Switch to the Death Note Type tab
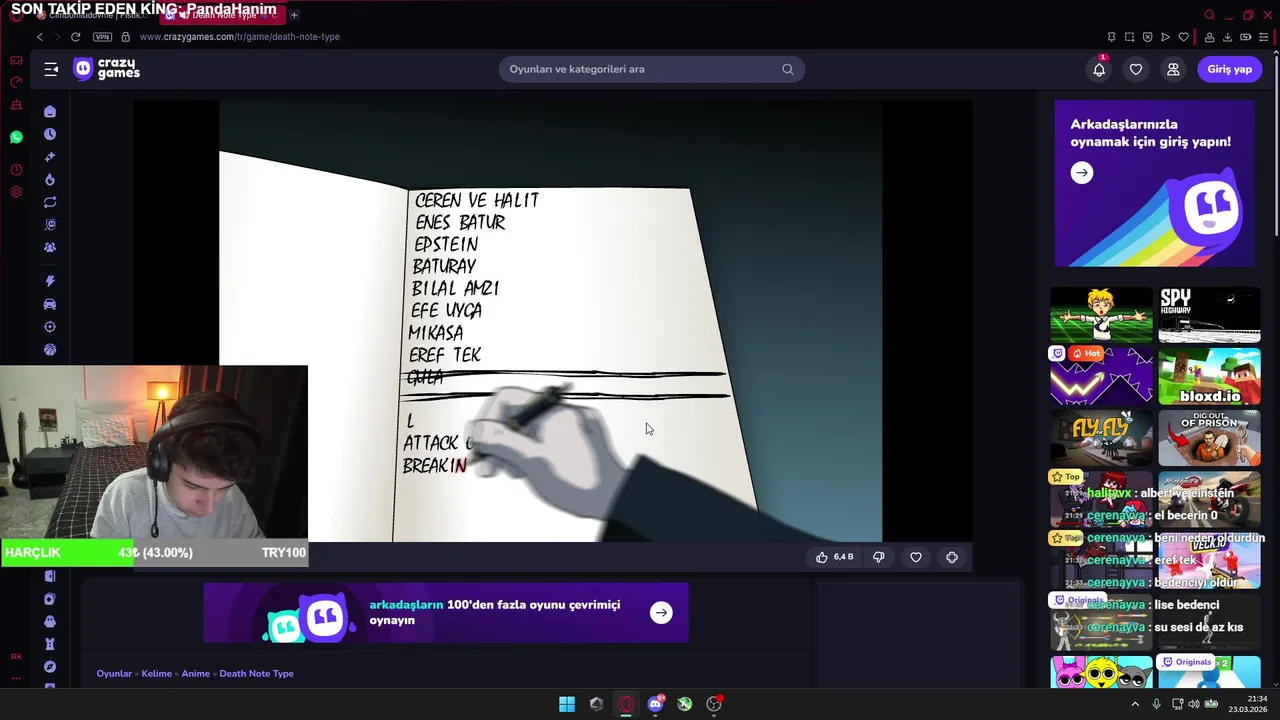Viewport: 1280px width, 720px height. 220,15
